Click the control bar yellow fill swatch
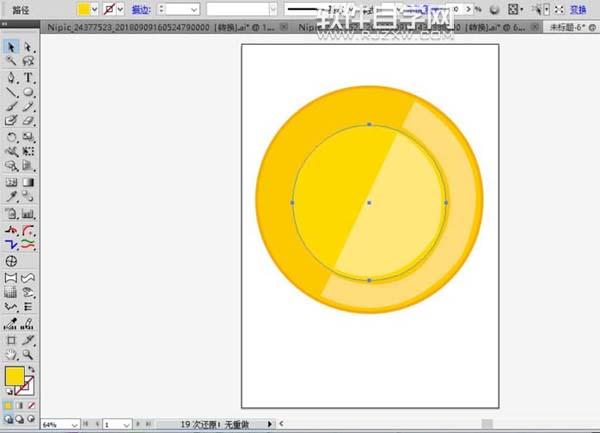Viewport: 600px width, 433px height. click(83, 9)
